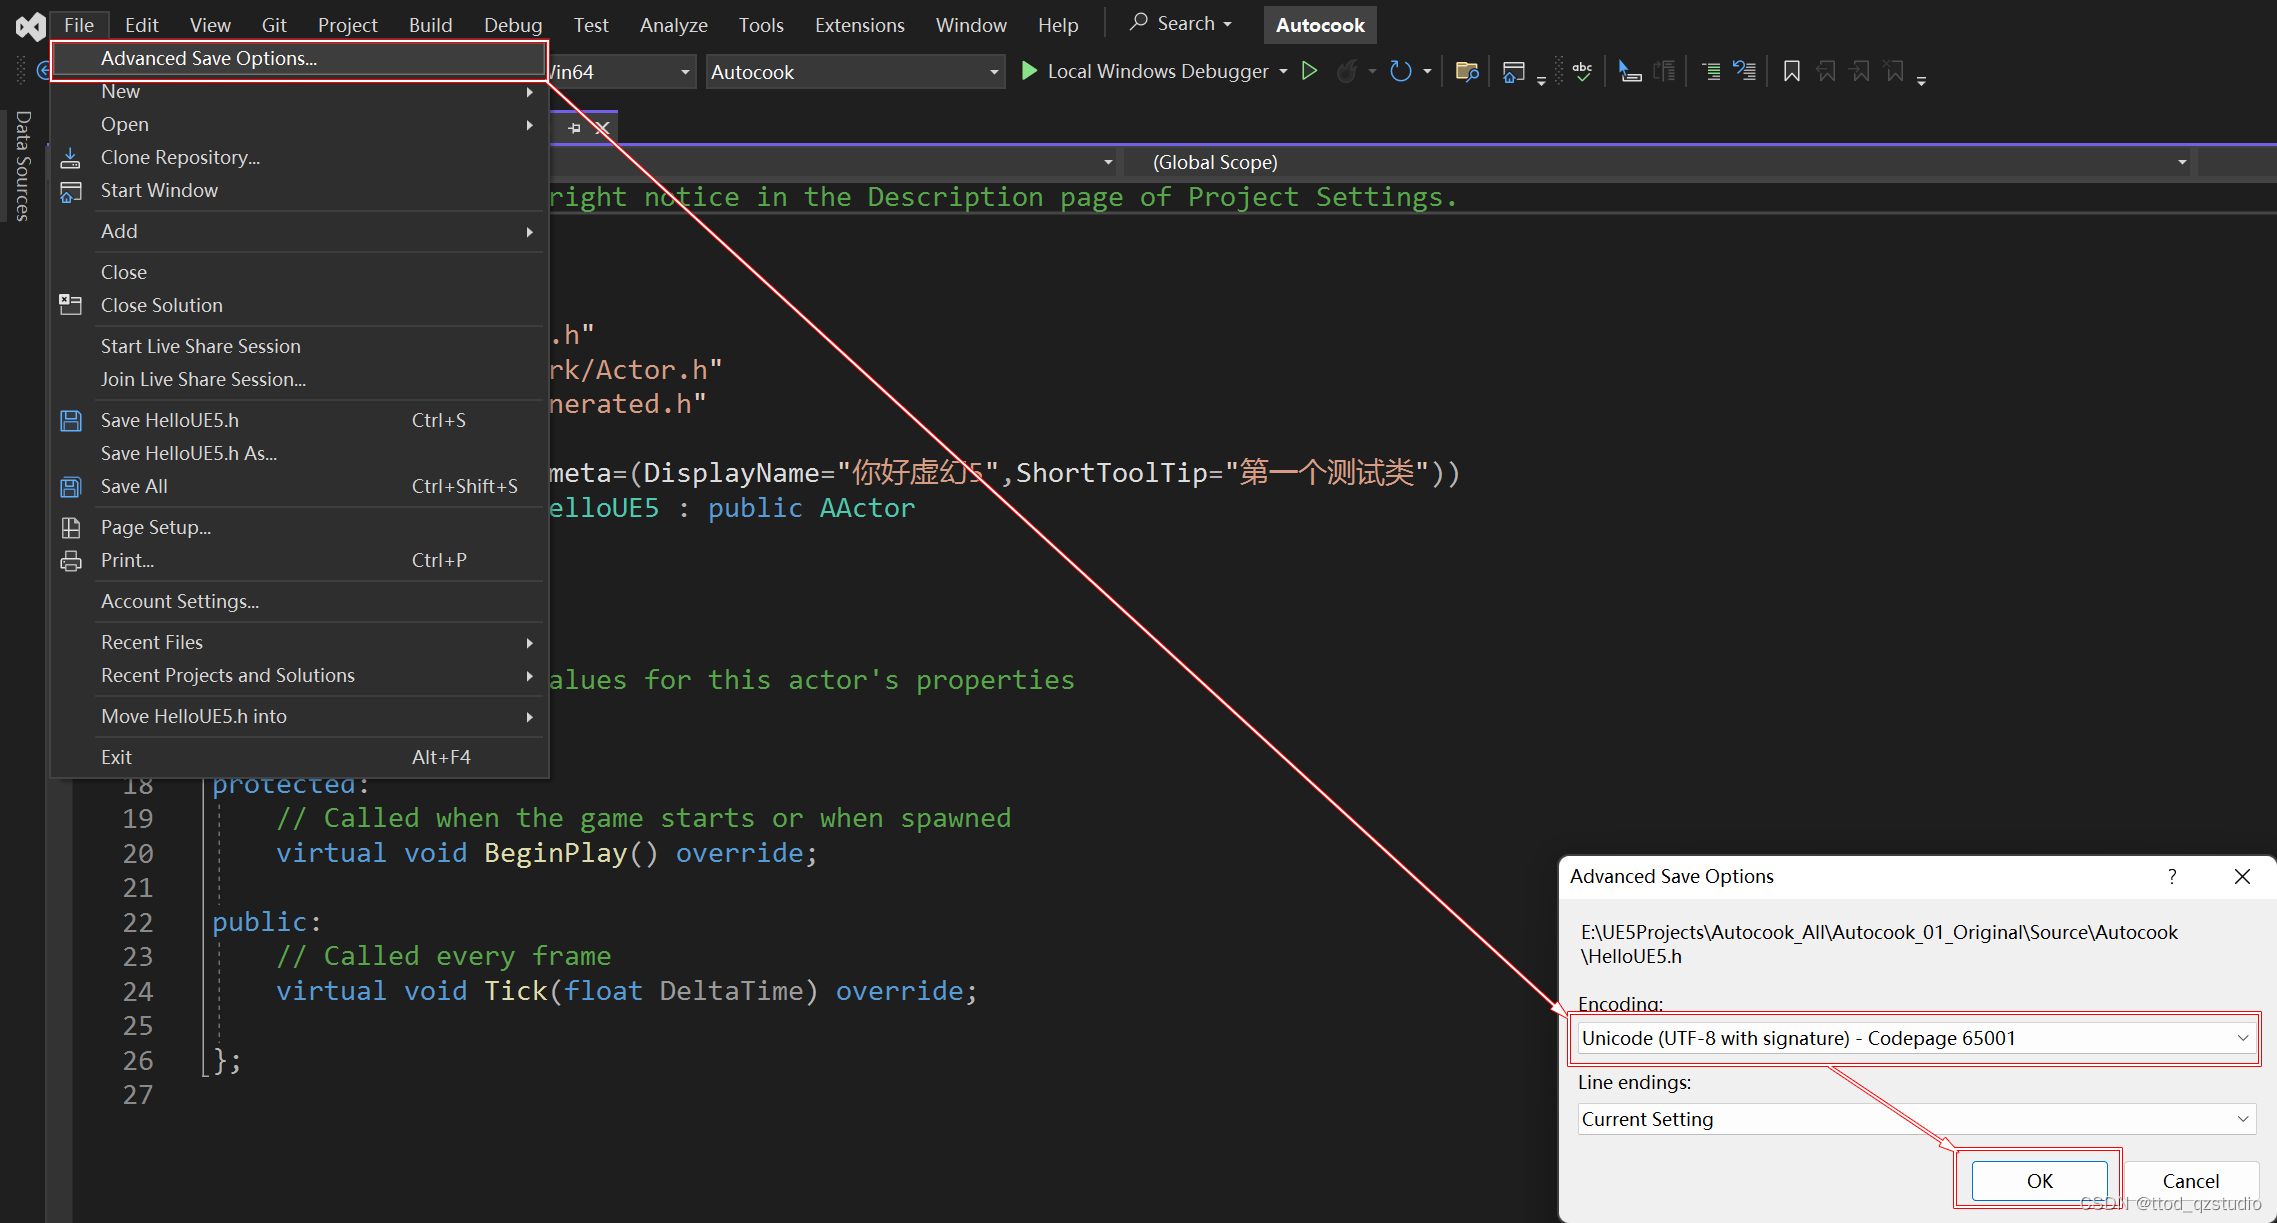Image resolution: width=2277 pixels, height=1223 pixels.
Task: Click the Uncomment selected lines icon
Action: [1745, 71]
